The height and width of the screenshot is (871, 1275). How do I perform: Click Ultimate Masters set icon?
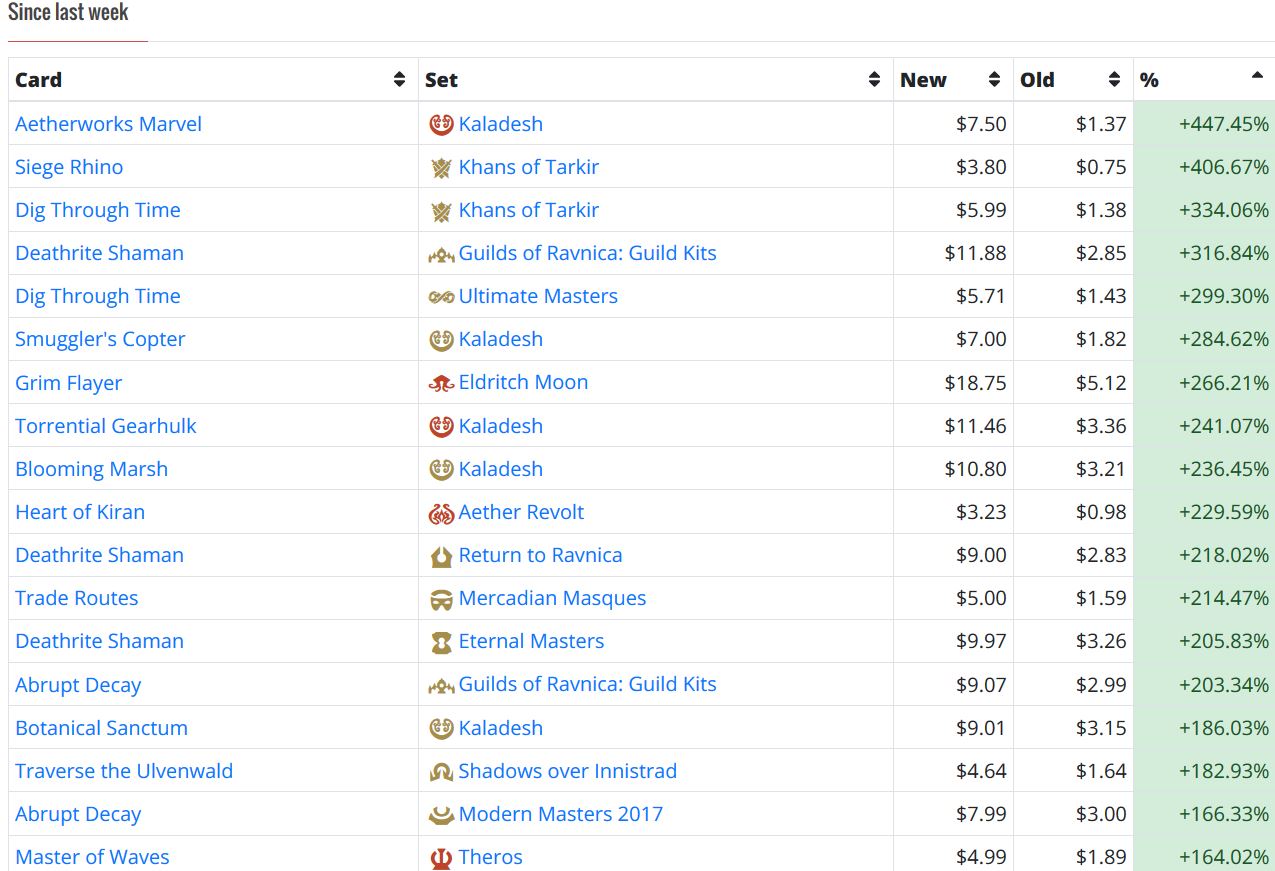click(441, 297)
